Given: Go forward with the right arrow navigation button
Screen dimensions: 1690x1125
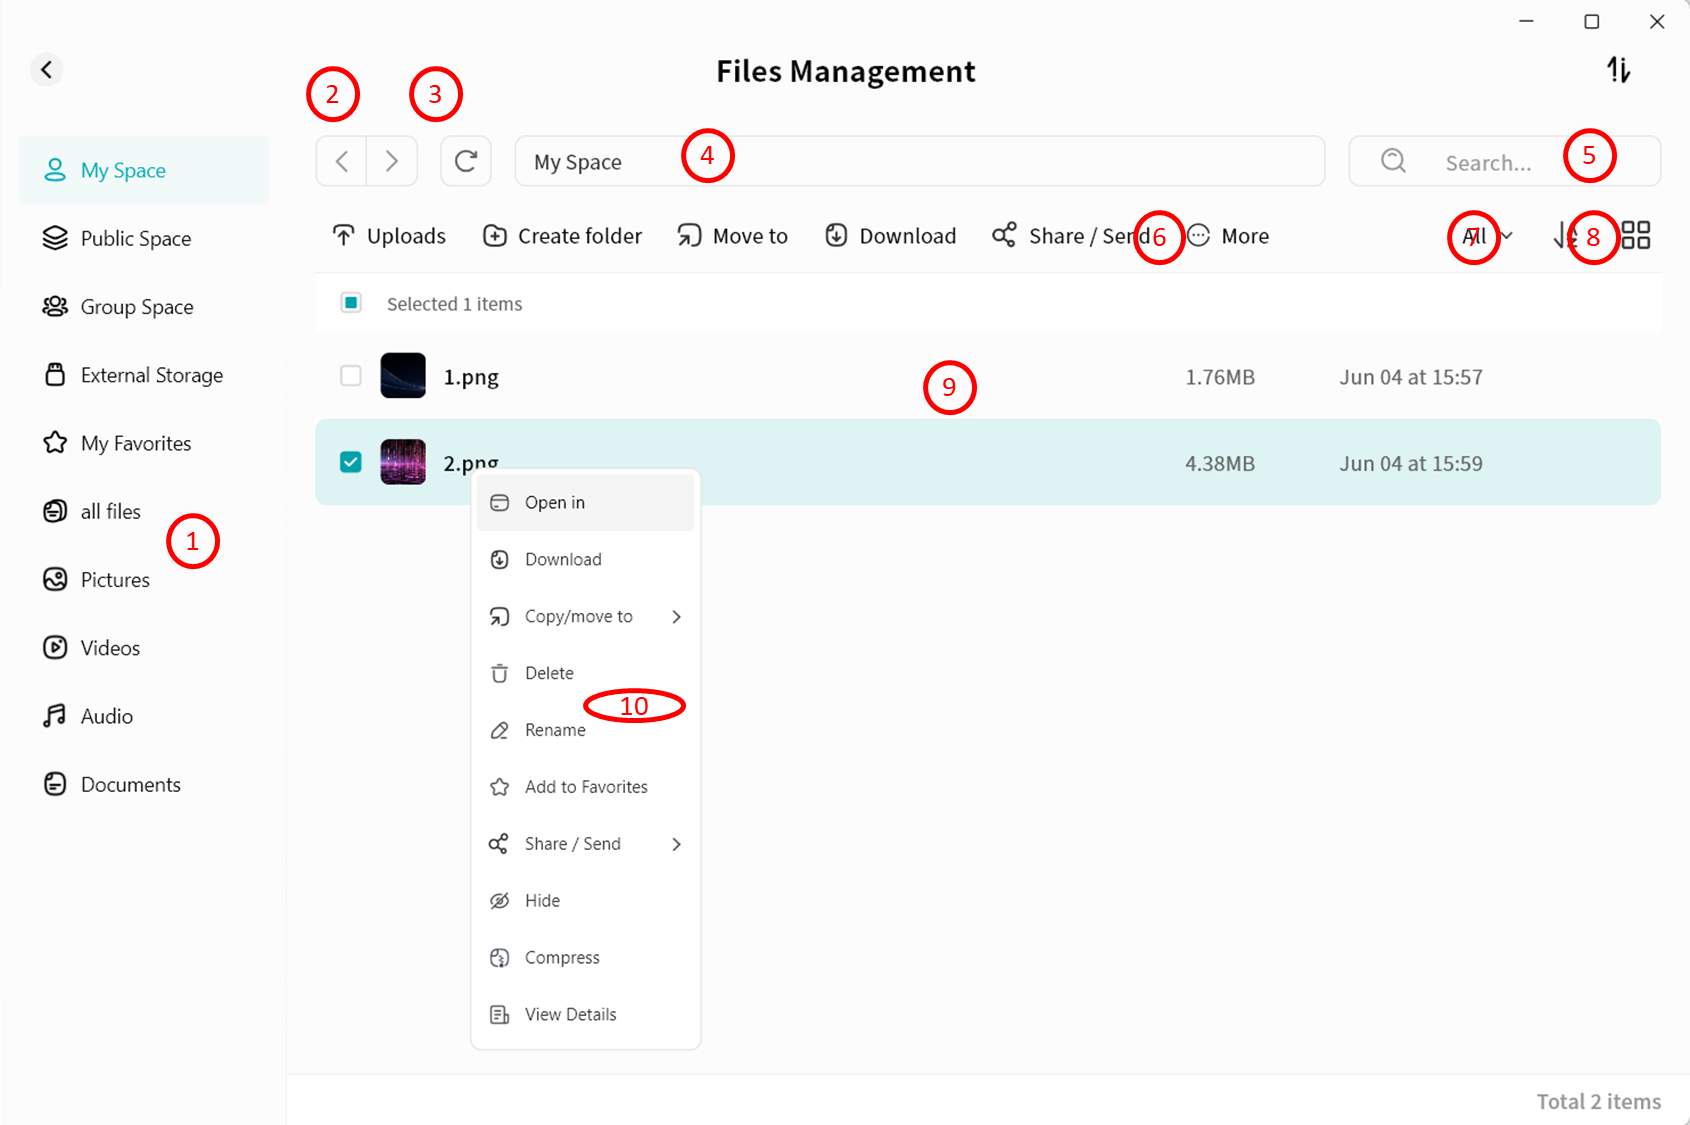Looking at the screenshot, I should point(392,161).
